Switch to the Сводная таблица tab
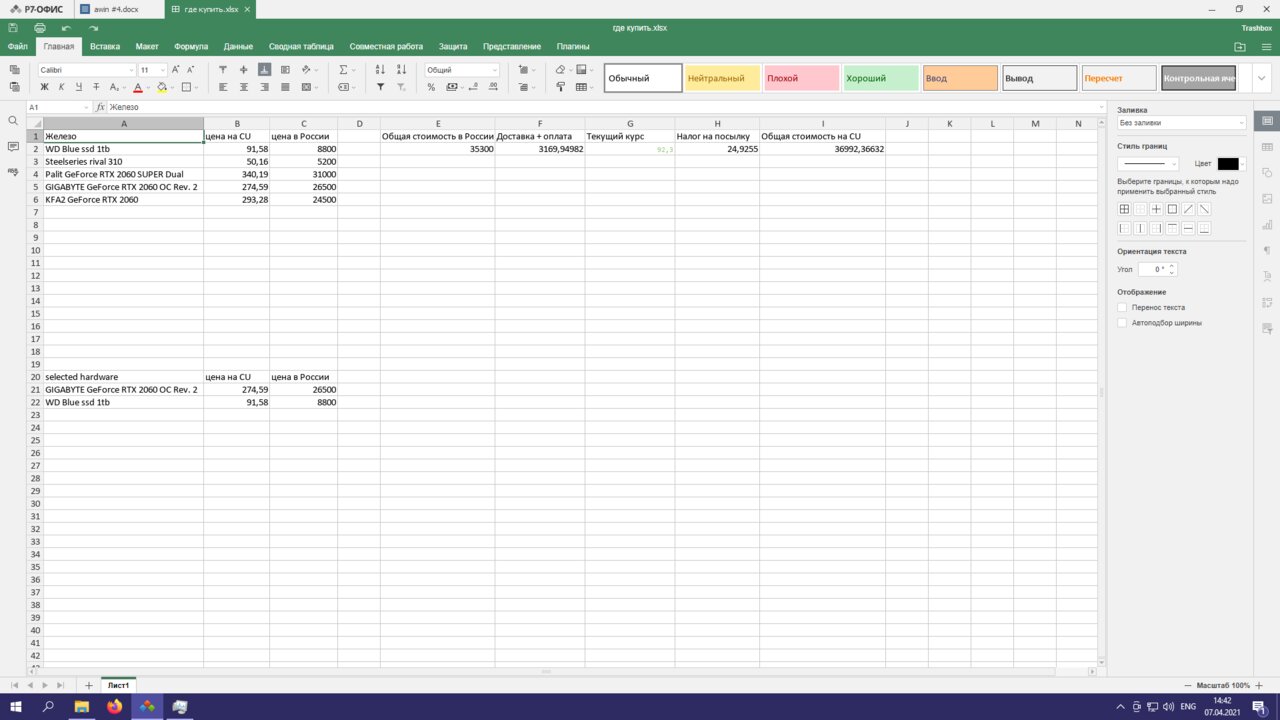The width and height of the screenshot is (1280, 720). pyautogui.click(x=301, y=47)
